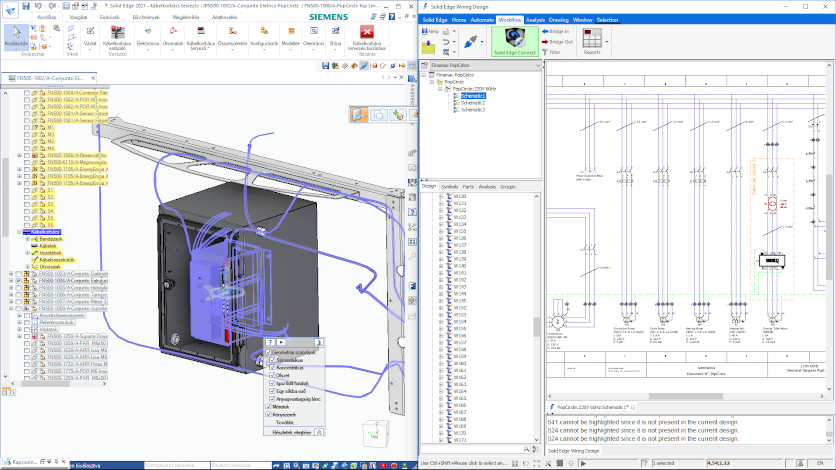The width and height of the screenshot is (836, 470).
Task: Click the Bridge Out arrow icon
Action: pos(545,42)
